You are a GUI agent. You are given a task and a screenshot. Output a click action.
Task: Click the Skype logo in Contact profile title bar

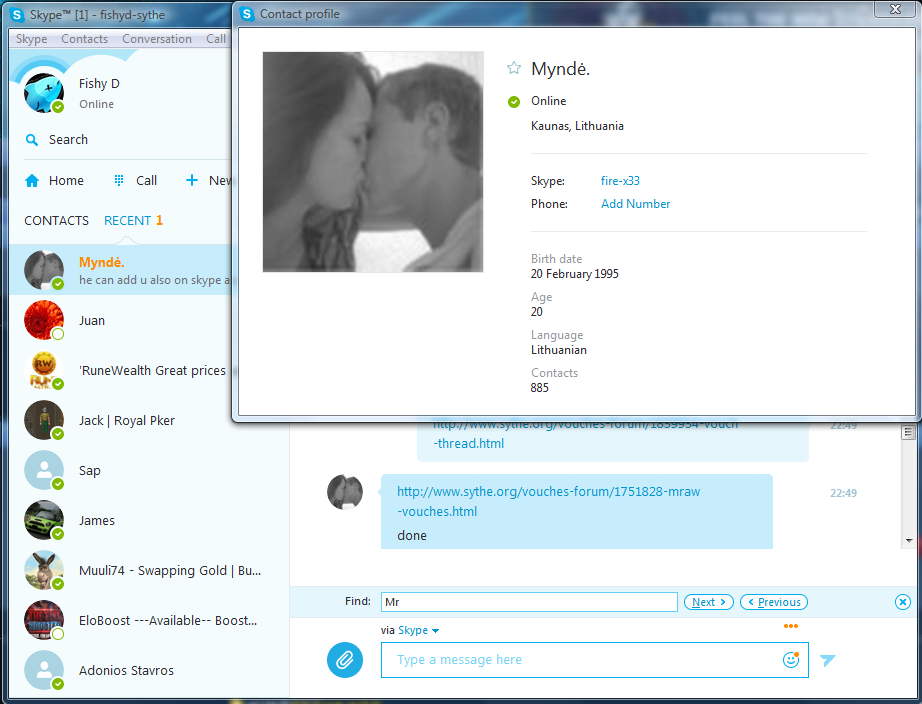[x=248, y=14]
